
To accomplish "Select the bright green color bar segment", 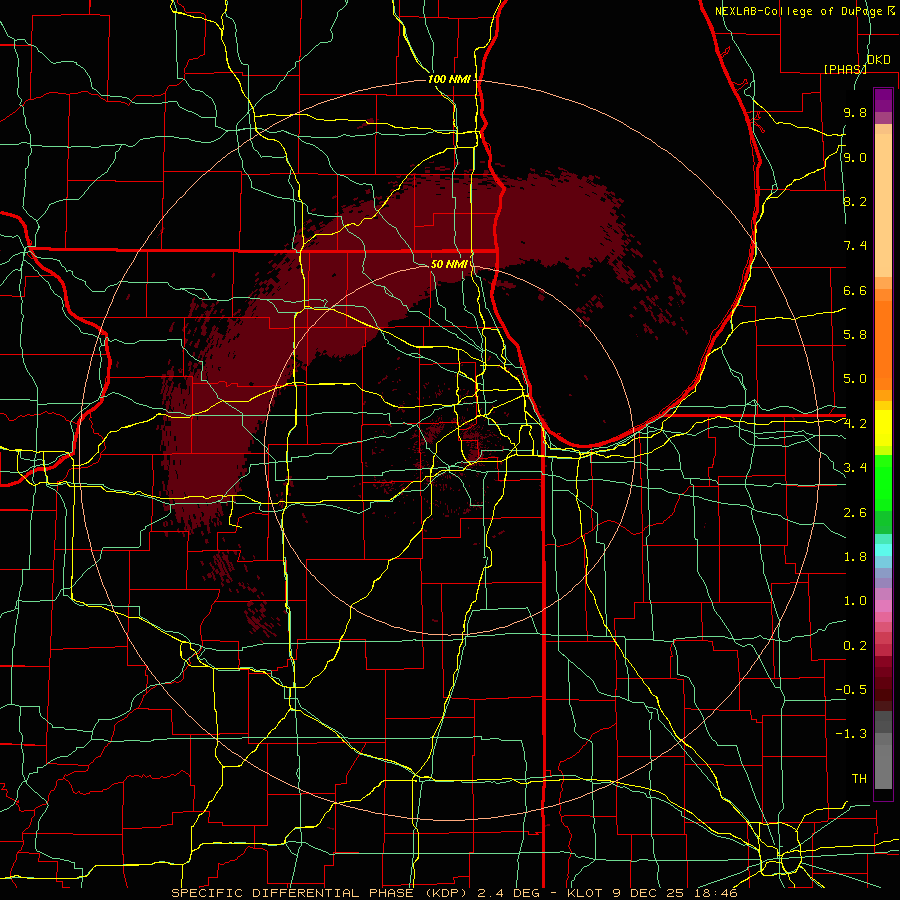I will click(x=883, y=481).
